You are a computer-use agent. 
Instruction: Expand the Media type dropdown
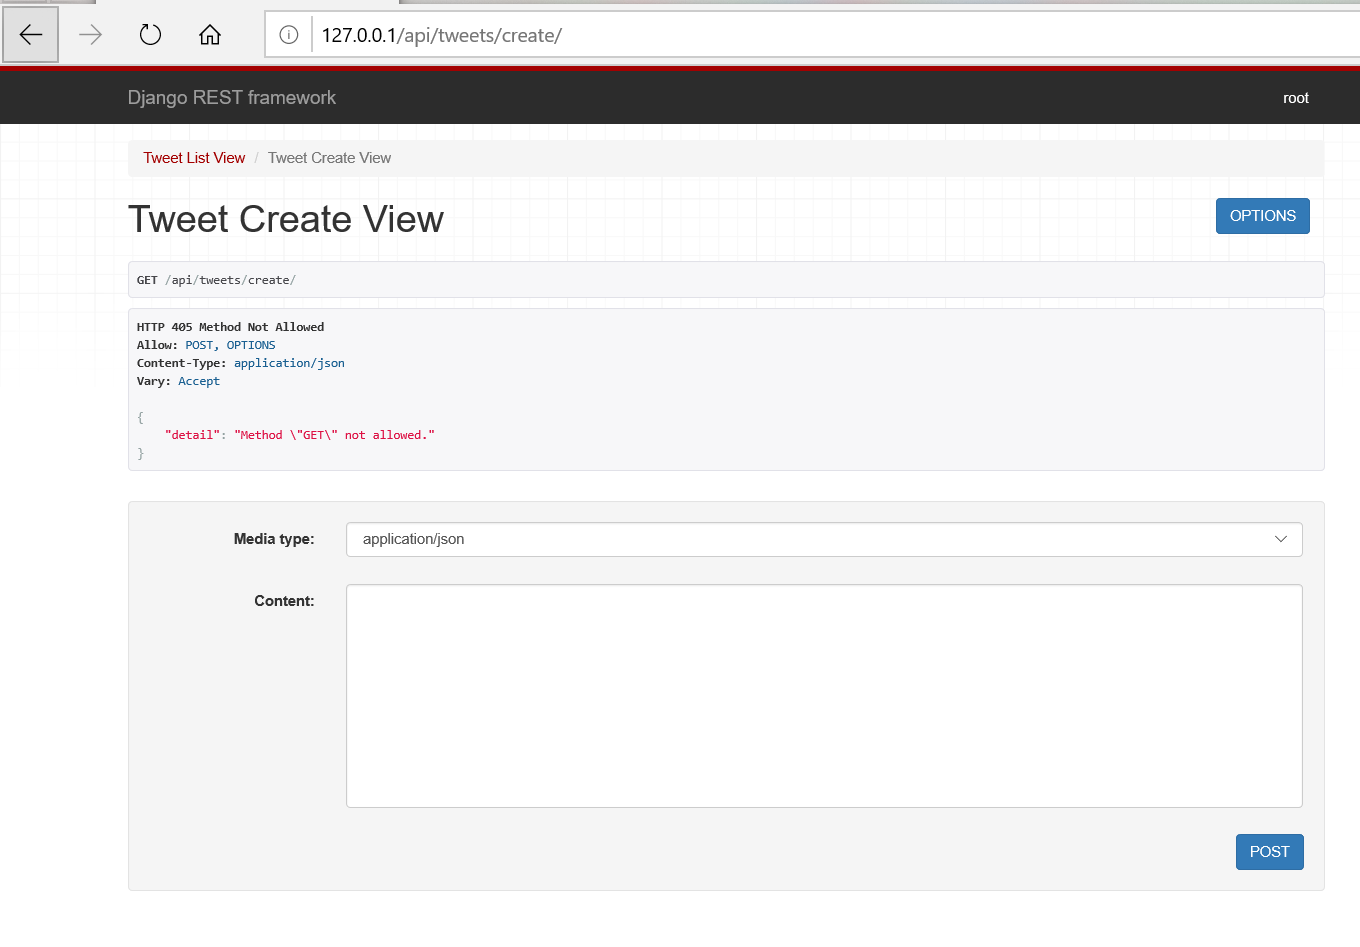824,539
